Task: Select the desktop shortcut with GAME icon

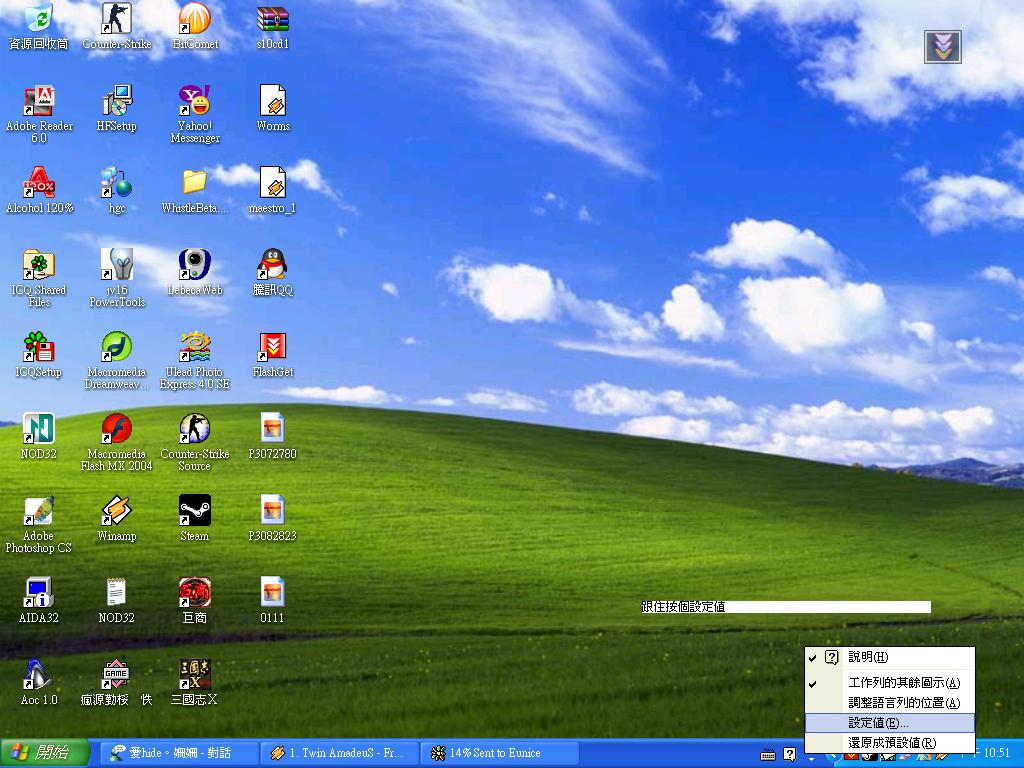Action: pos(116,682)
